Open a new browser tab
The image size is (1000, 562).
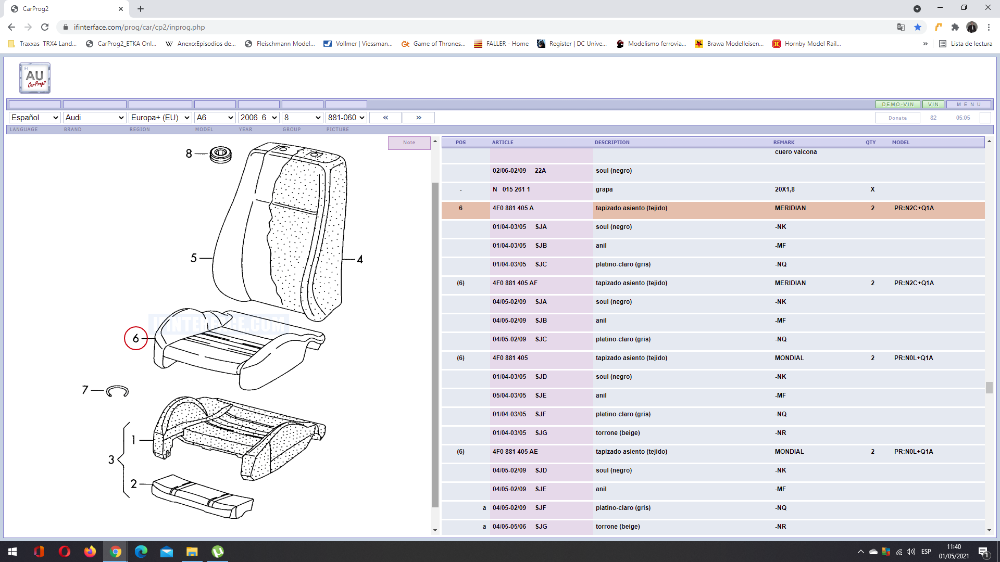point(140,9)
